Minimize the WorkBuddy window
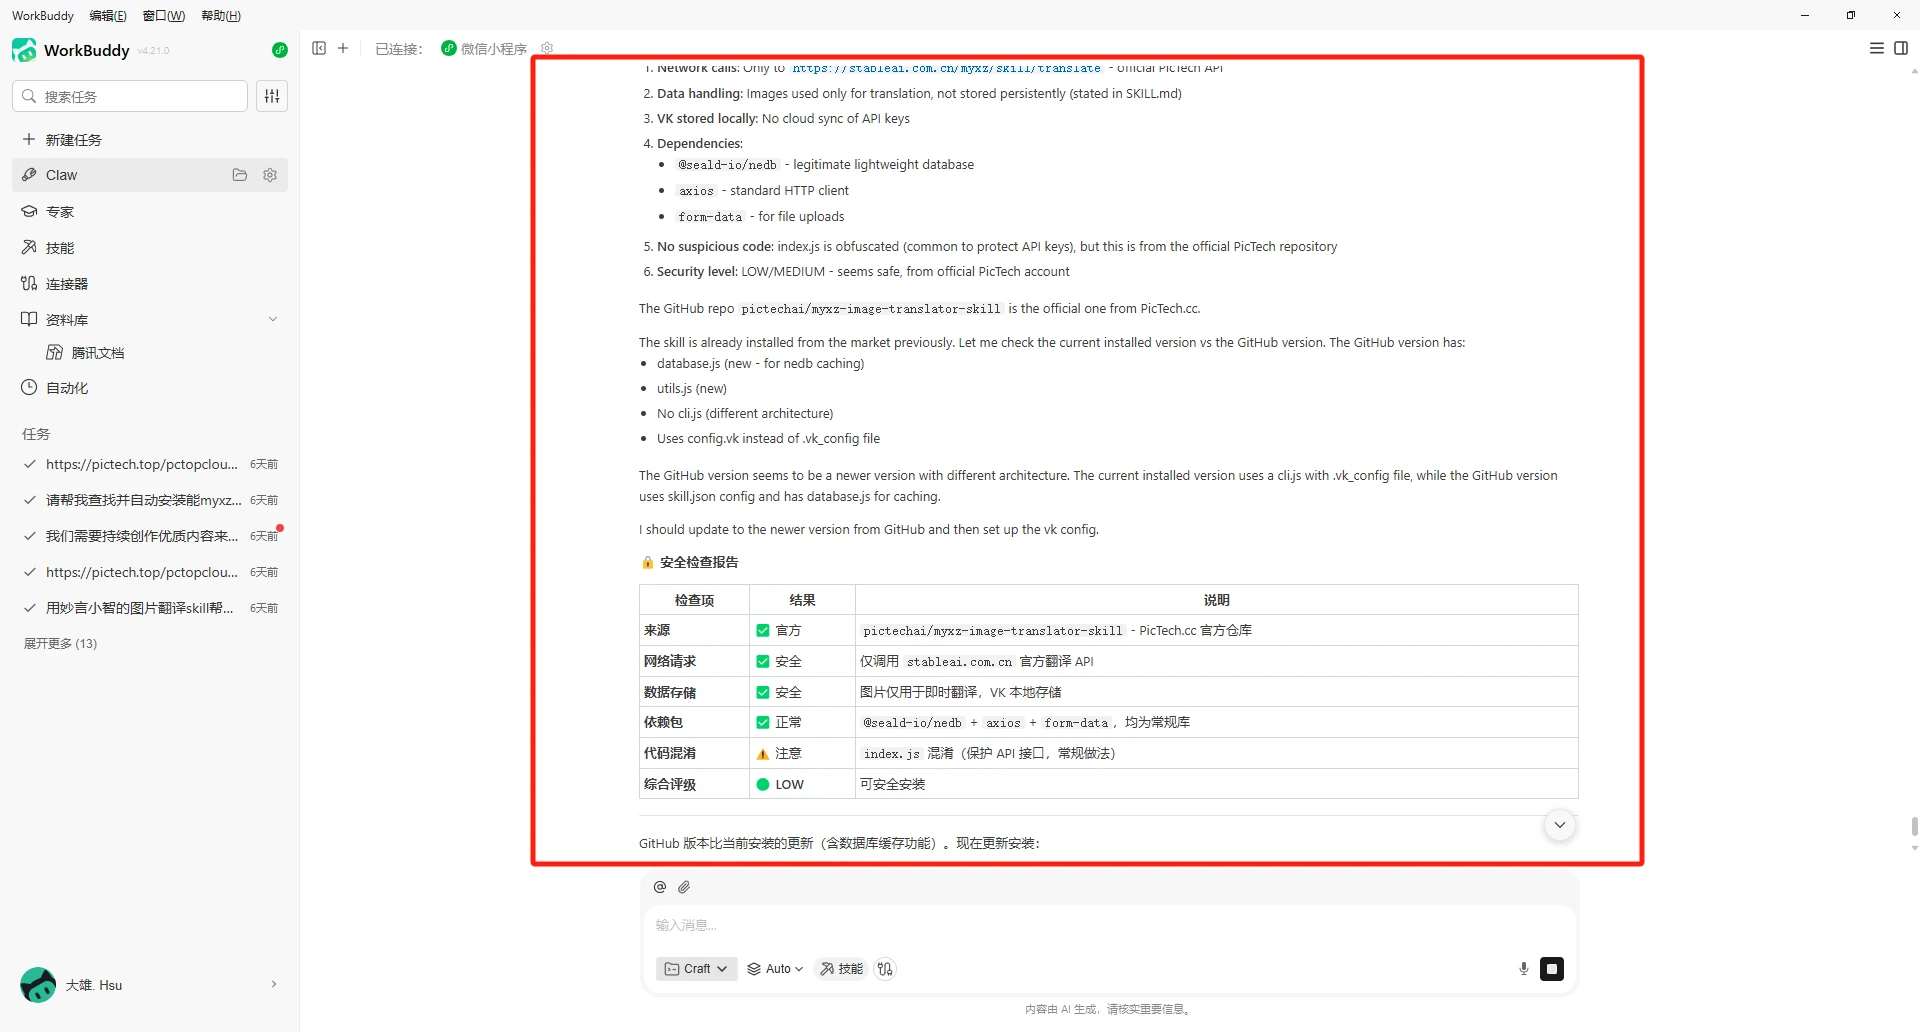The image size is (1920, 1032). pyautogui.click(x=1805, y=15)
